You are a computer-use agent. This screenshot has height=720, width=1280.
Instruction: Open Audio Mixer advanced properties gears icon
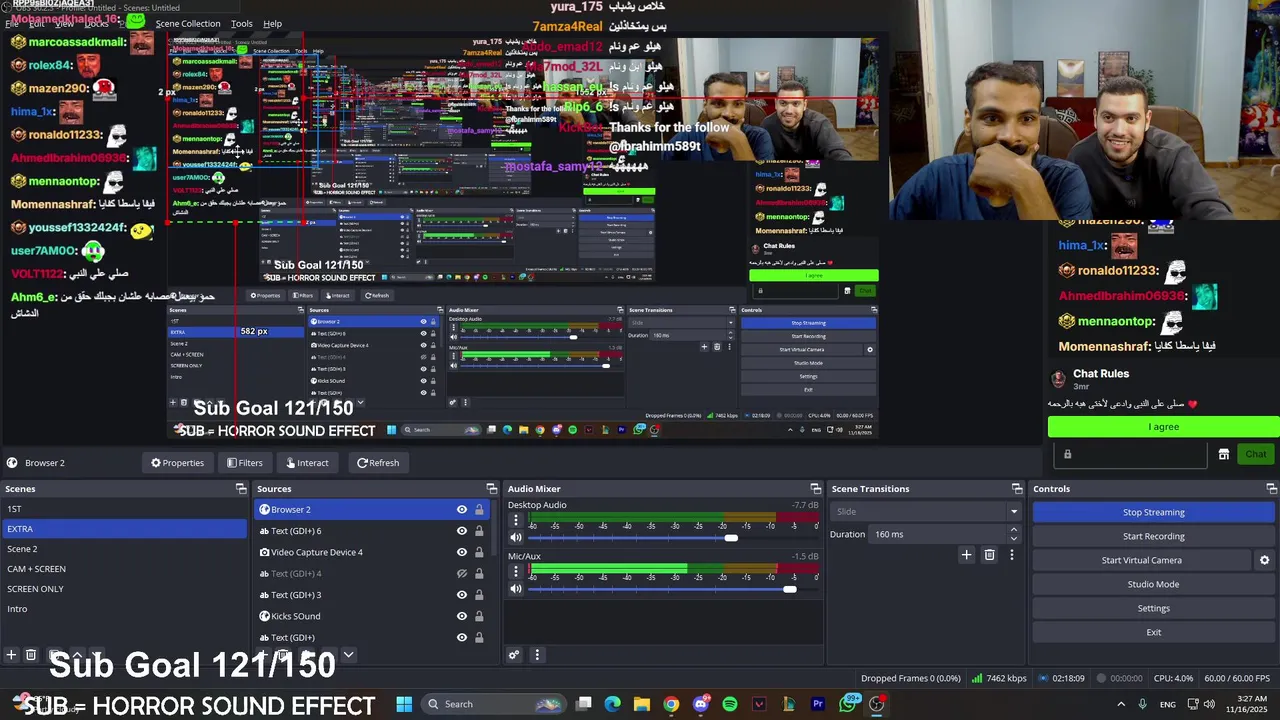(514, 655)
